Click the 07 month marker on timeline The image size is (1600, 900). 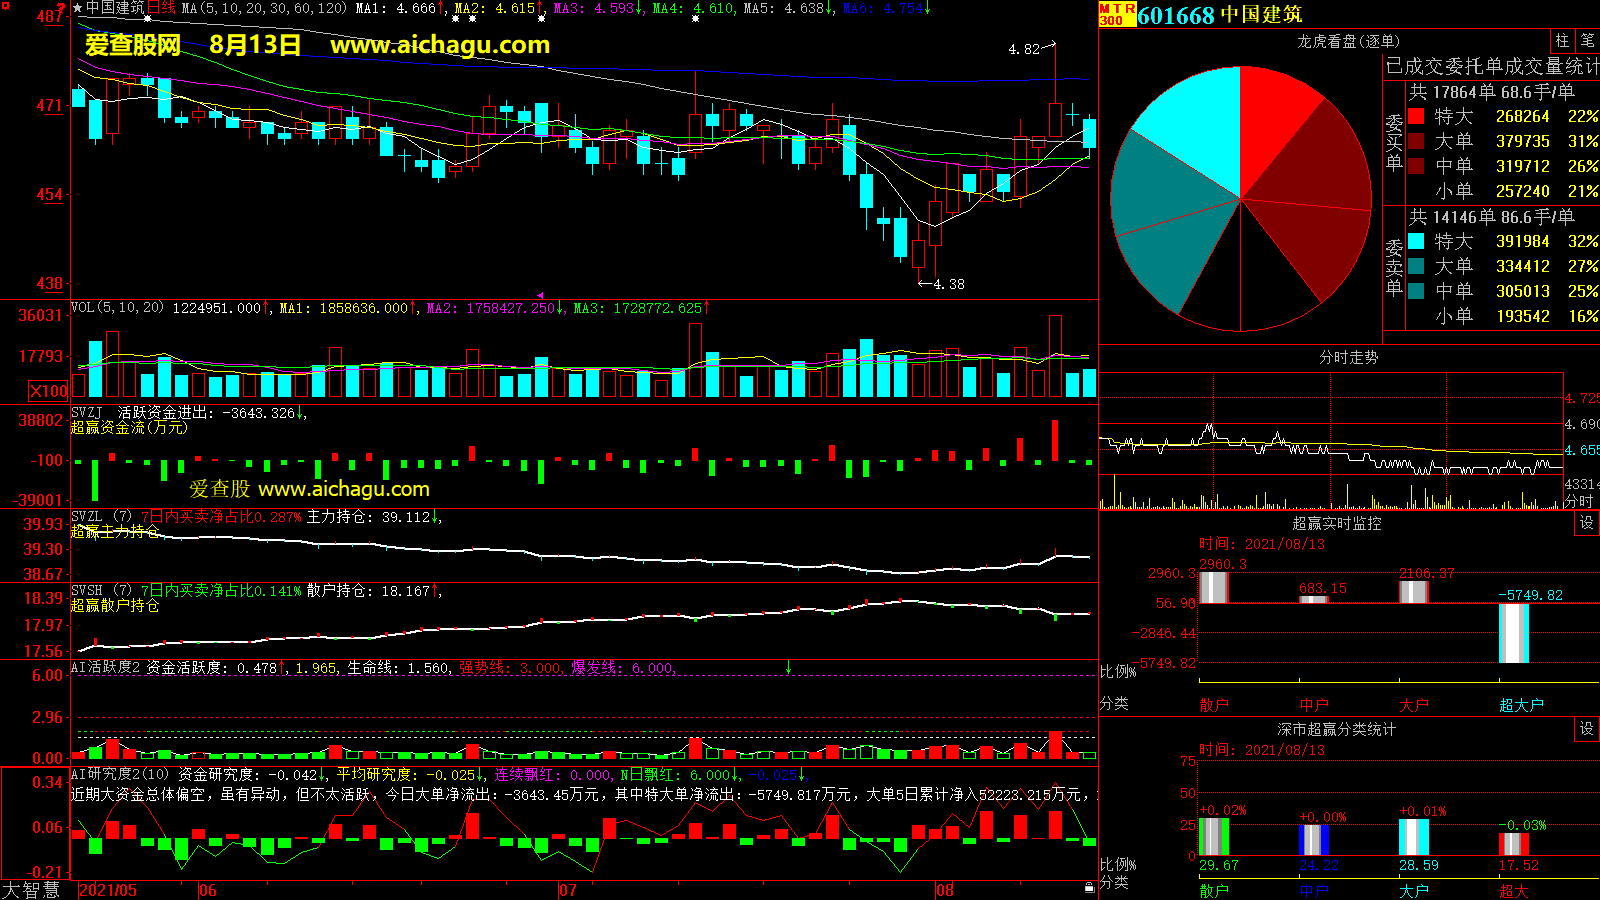pos(567,890)
